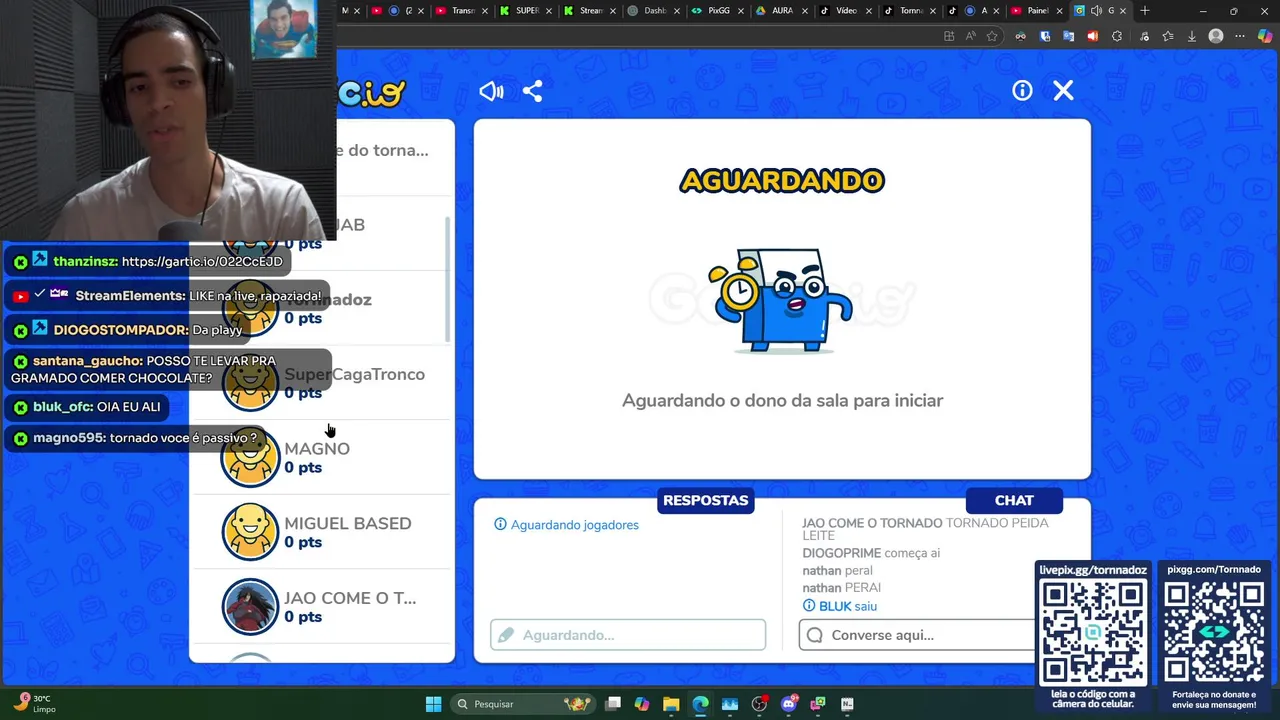Open Task View on the taskbar
This screenshot has width=1280, height=720.
(613, 704)
